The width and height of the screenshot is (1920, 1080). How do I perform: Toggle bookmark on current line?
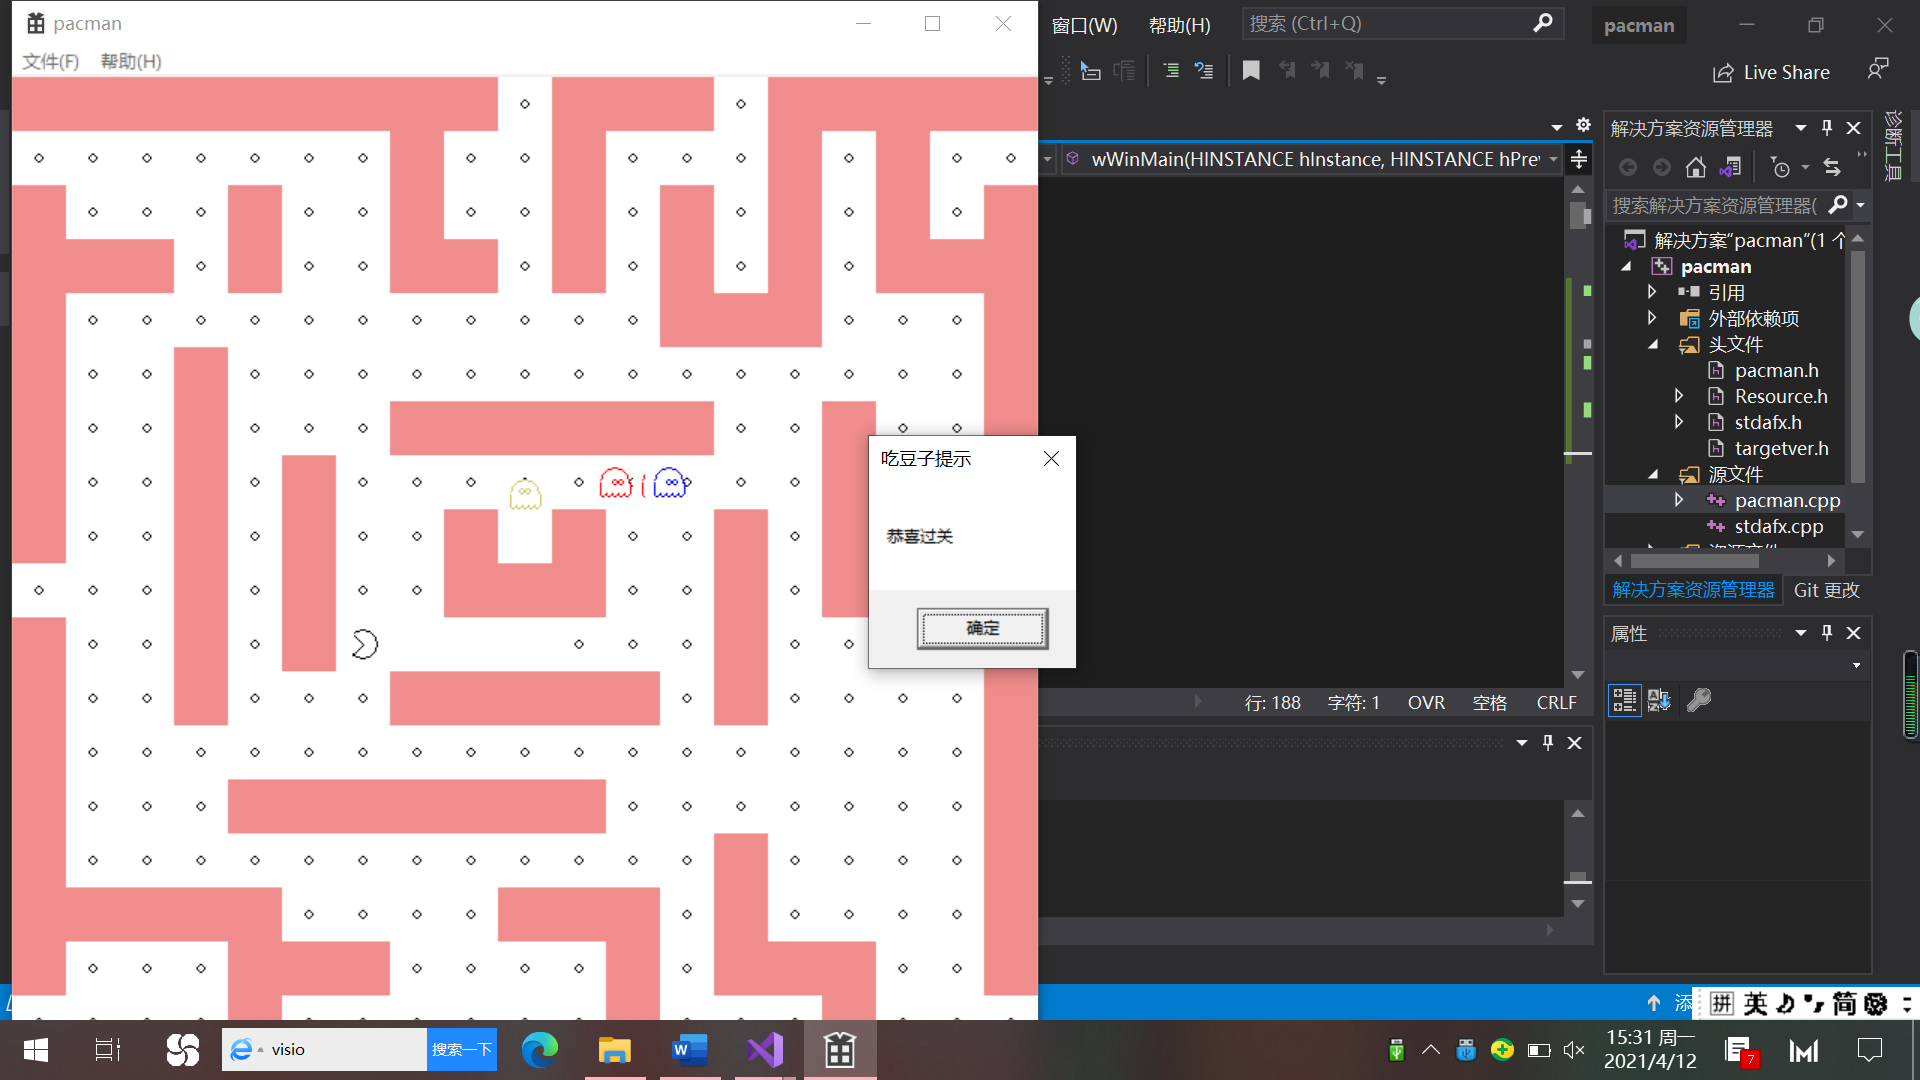click(1251, 70)
